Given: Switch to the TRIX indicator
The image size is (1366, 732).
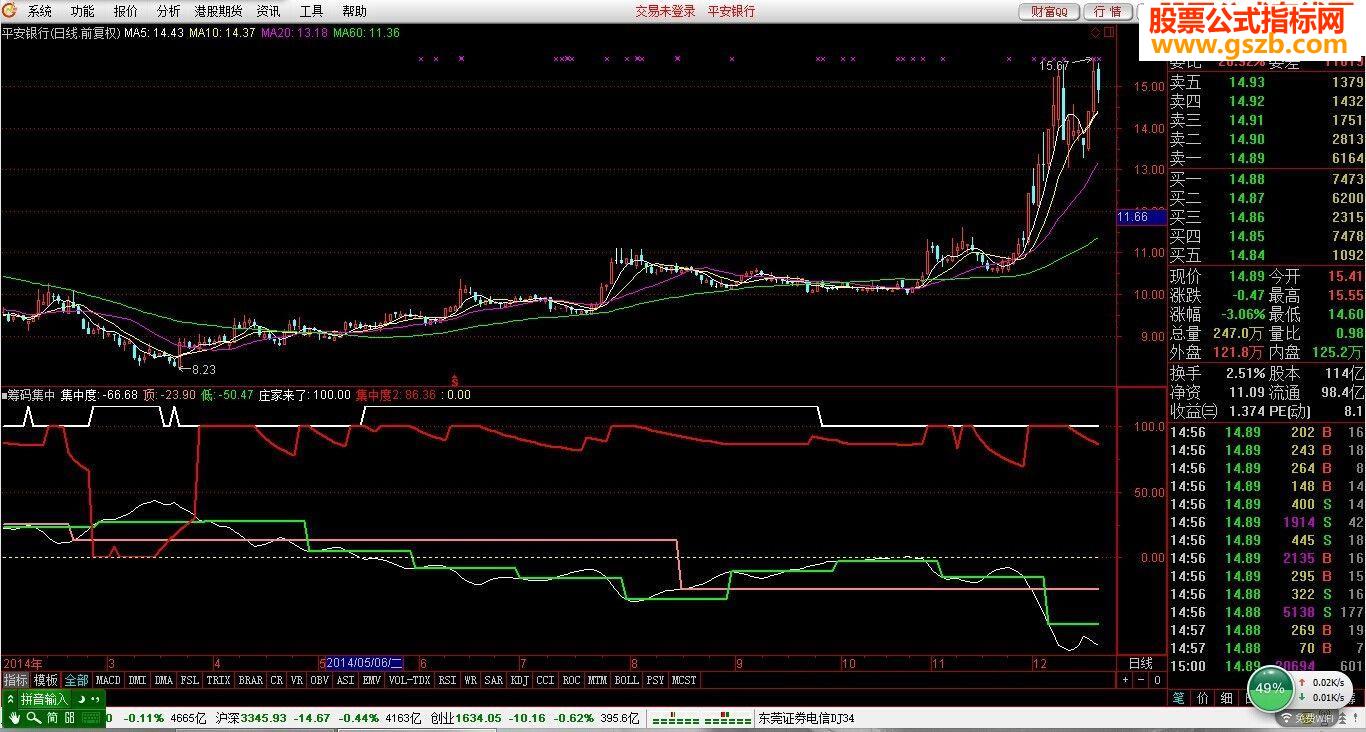Looking at the screenshot, I should (218, 680).
